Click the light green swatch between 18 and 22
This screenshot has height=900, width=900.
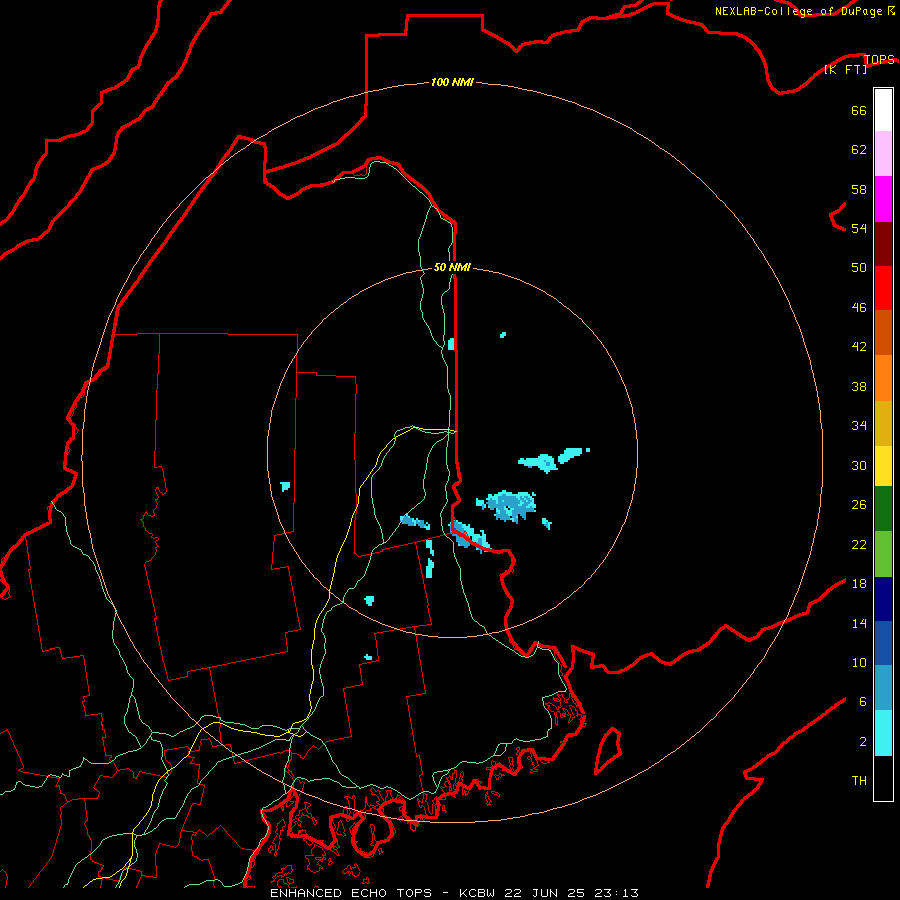click(x=883, y=554)
